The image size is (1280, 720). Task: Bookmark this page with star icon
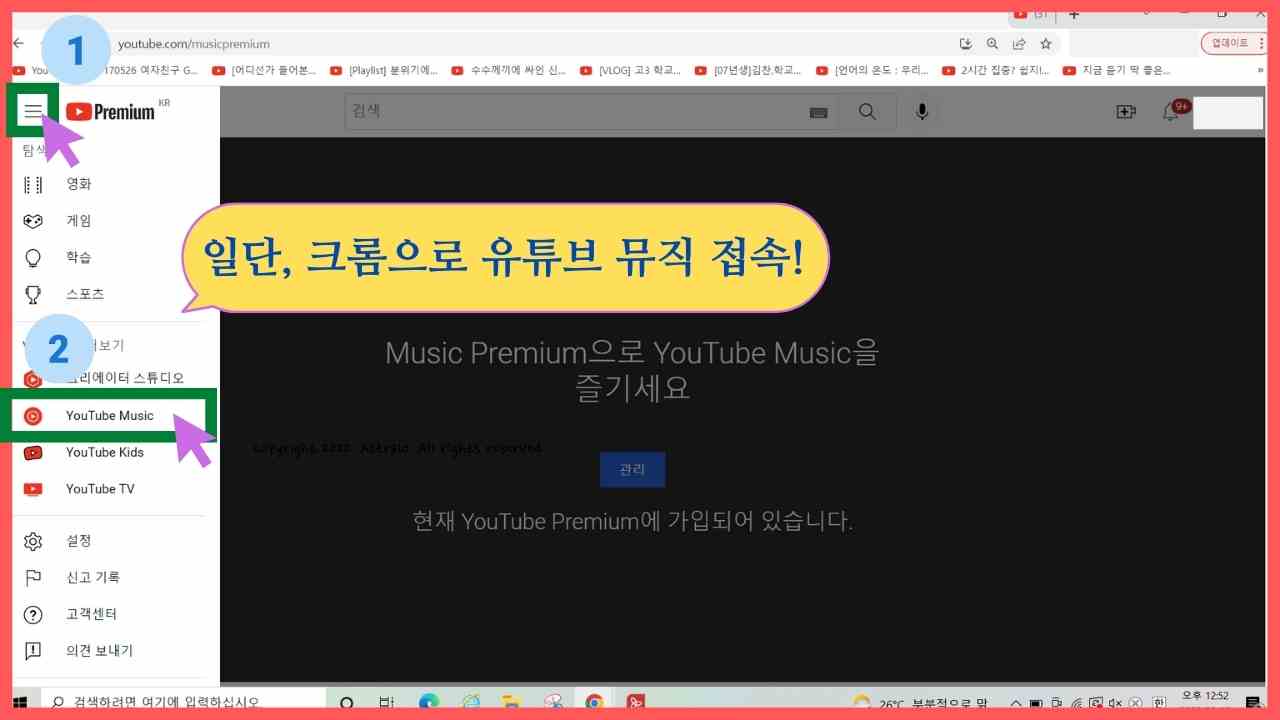click(x=1046, y=44)
